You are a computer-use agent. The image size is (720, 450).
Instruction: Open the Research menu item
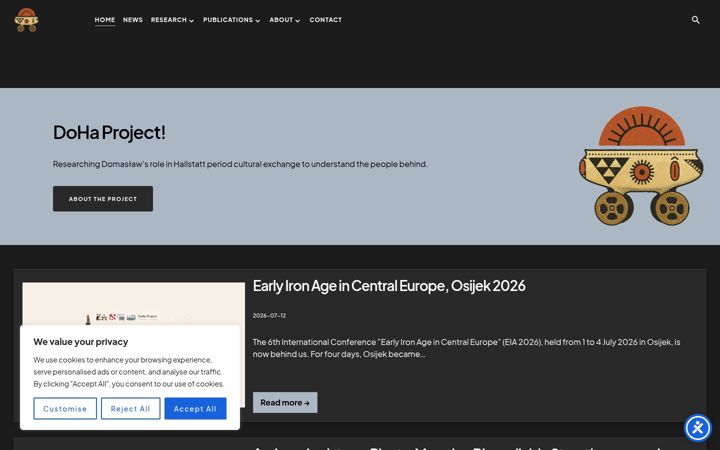(x=169, y=20)
